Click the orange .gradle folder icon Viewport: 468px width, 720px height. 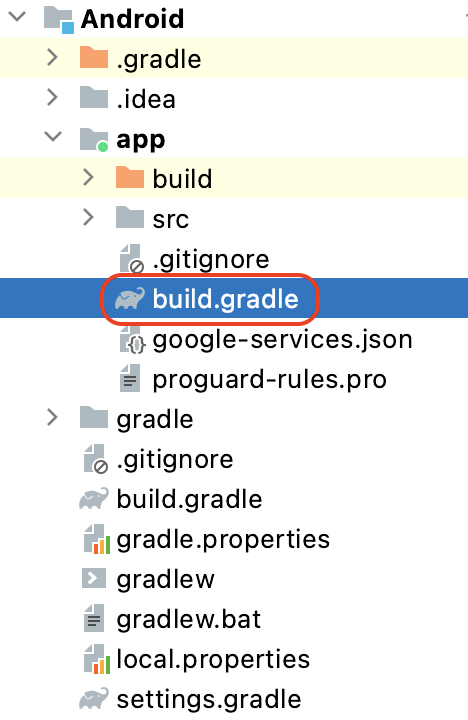[94, 58]
